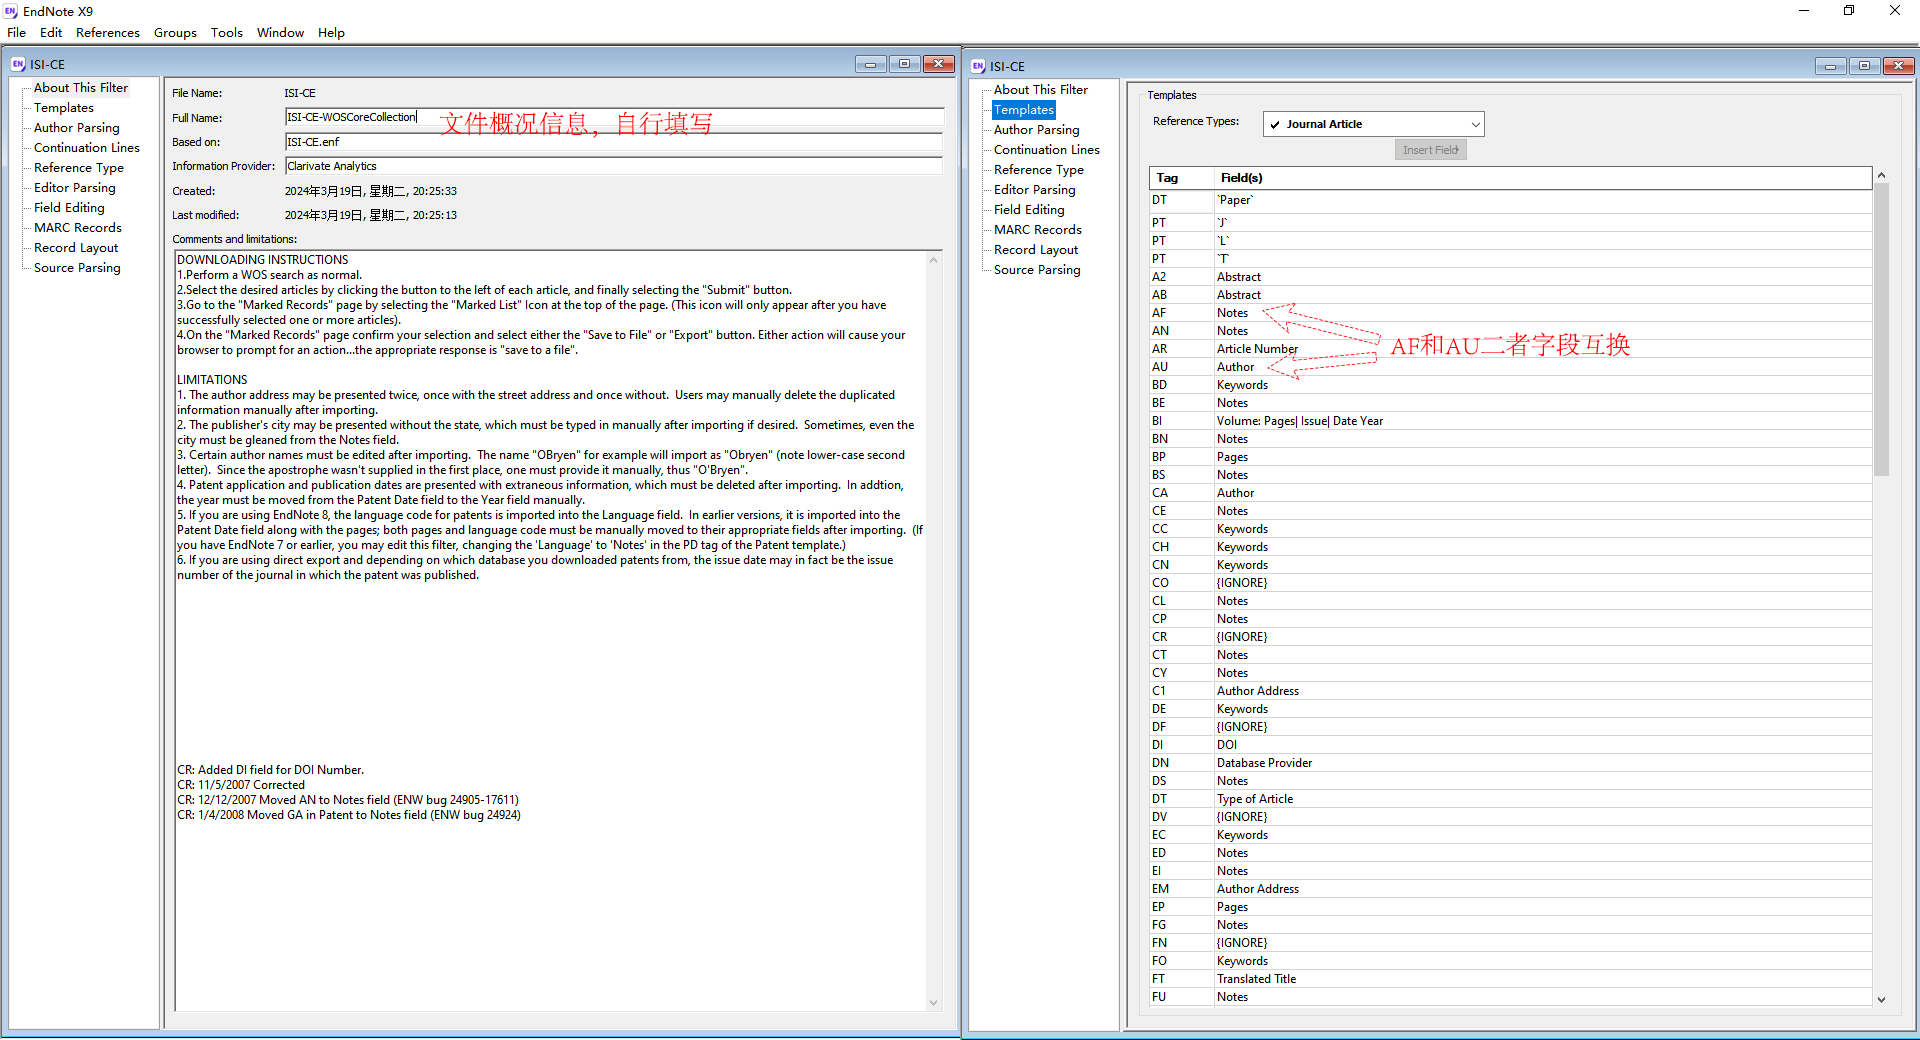1920x1040 pixels.
Task: Minimize the EndNote X9 main window
Action: (1804, 11)
